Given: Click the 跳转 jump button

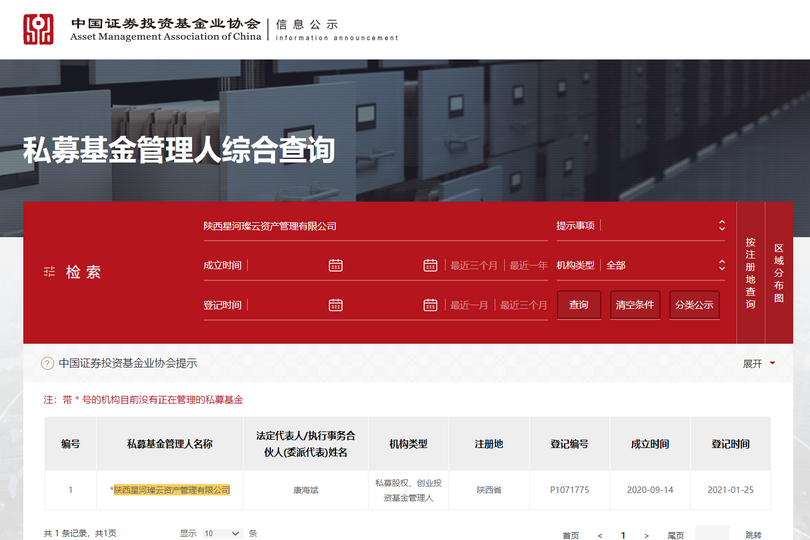Looking at the screenshot, I should tap(753, 535).
